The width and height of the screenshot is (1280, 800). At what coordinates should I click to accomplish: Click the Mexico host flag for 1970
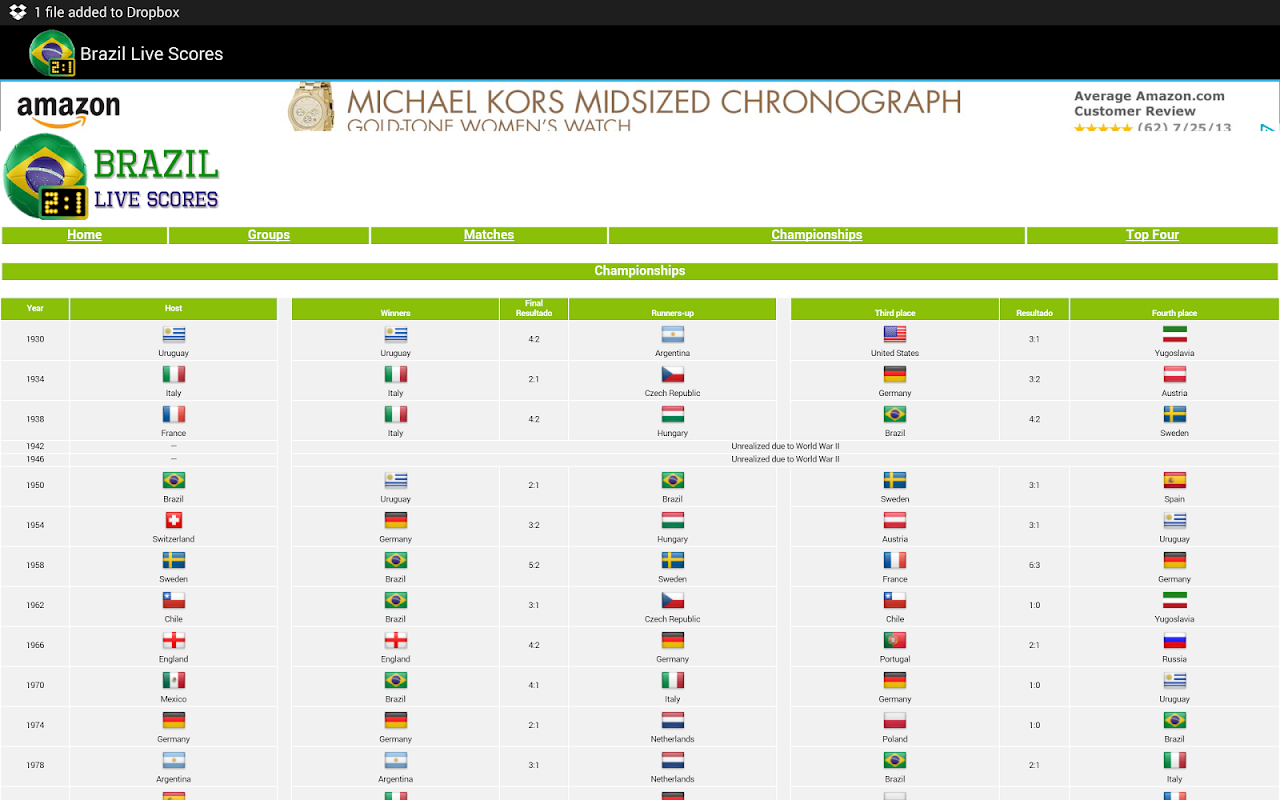[174, 681]
